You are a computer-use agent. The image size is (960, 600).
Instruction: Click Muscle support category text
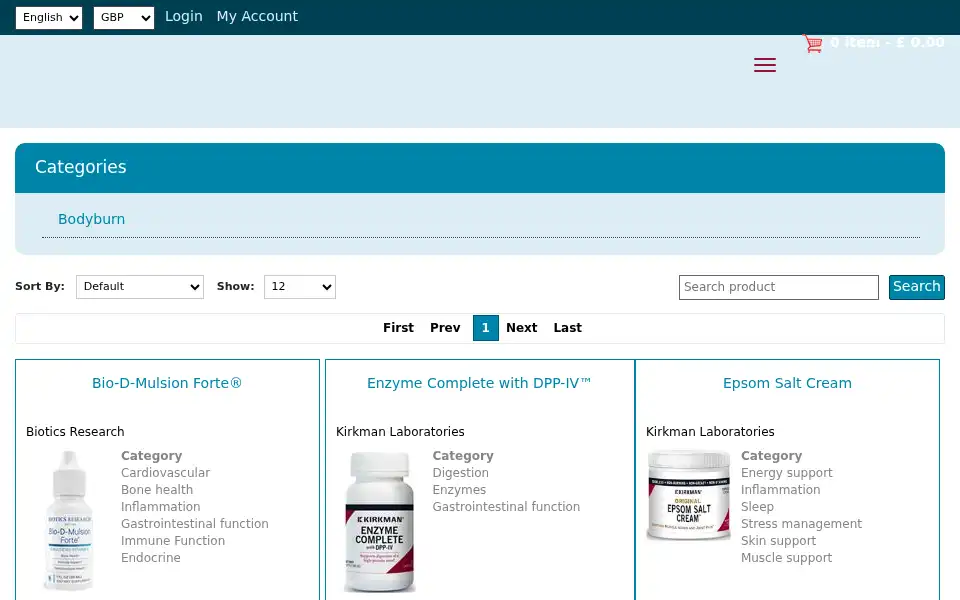786,558
